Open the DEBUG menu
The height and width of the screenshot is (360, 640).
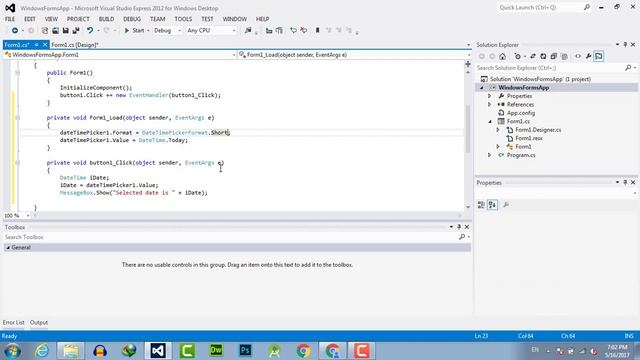[132, 19]
